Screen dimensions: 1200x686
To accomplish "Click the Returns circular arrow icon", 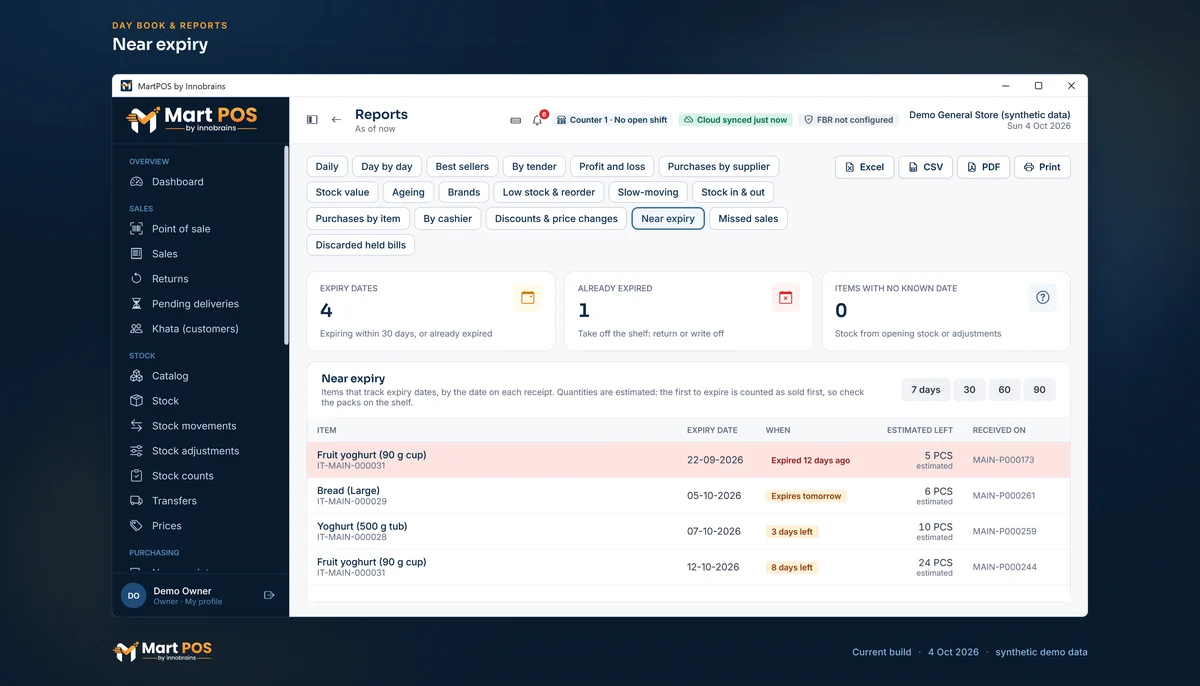I will pos(137,279).
